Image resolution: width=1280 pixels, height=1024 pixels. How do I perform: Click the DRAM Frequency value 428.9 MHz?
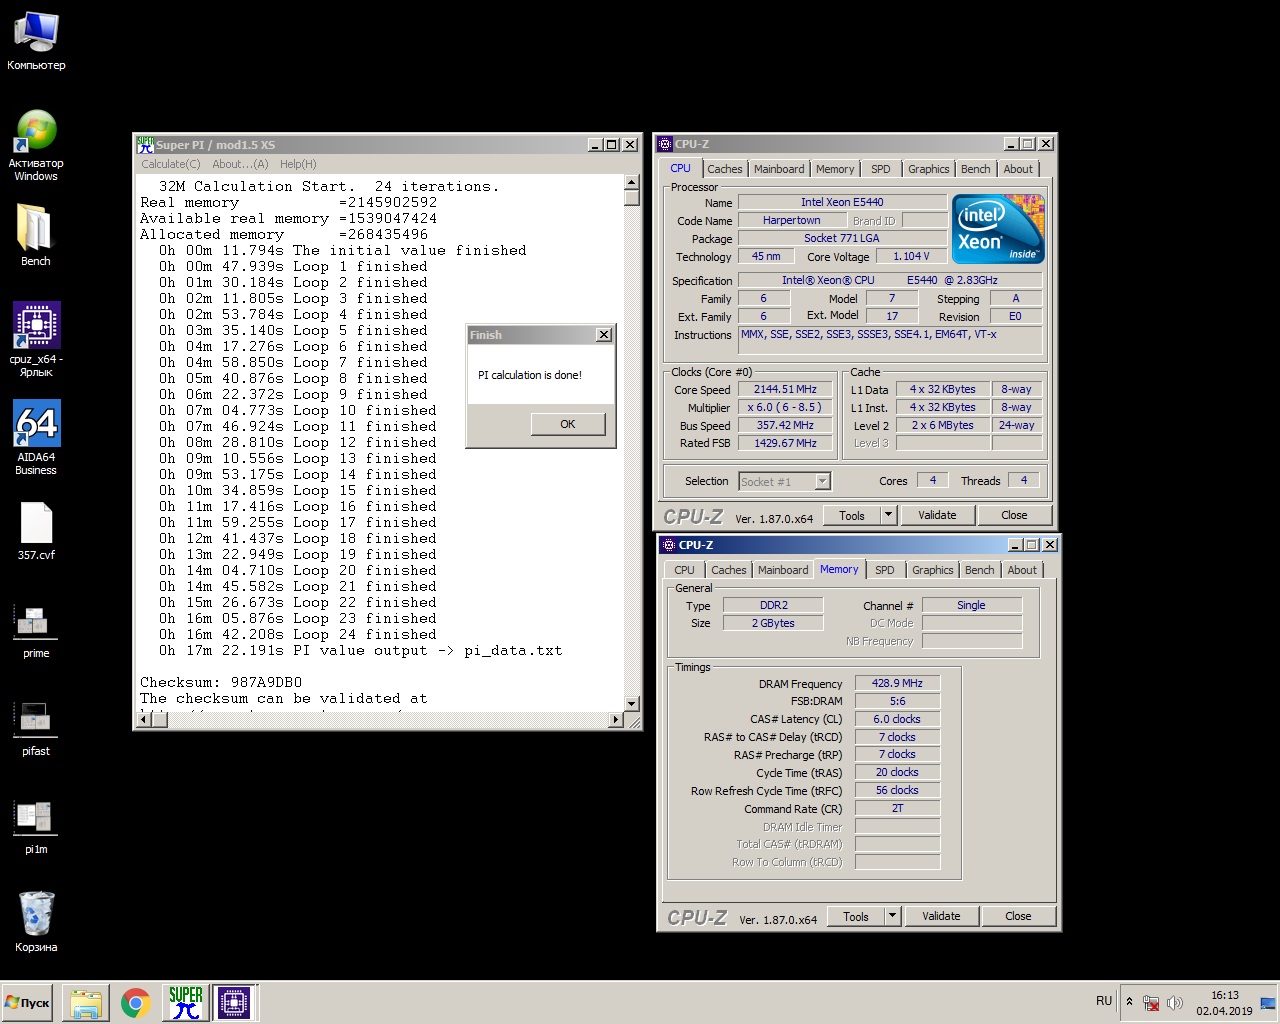897,683
